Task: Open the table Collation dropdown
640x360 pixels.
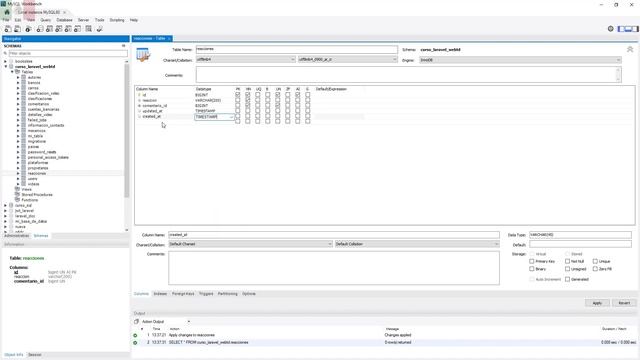Action: (x=347, y=60)
